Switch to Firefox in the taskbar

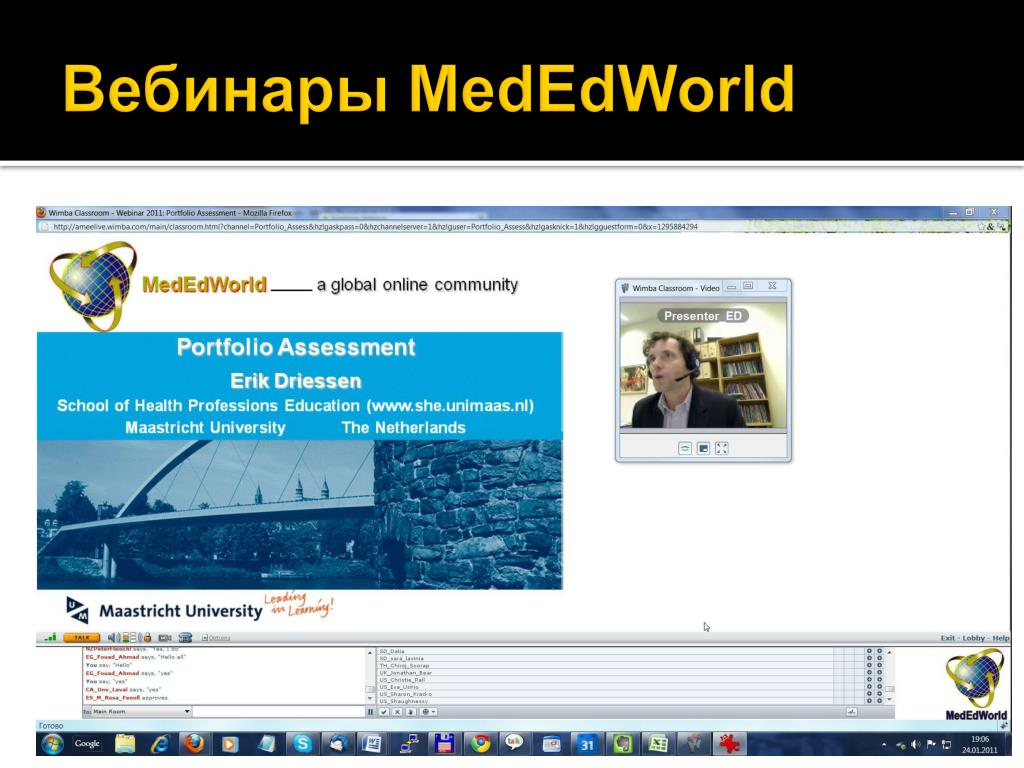[x=194, y=744]
